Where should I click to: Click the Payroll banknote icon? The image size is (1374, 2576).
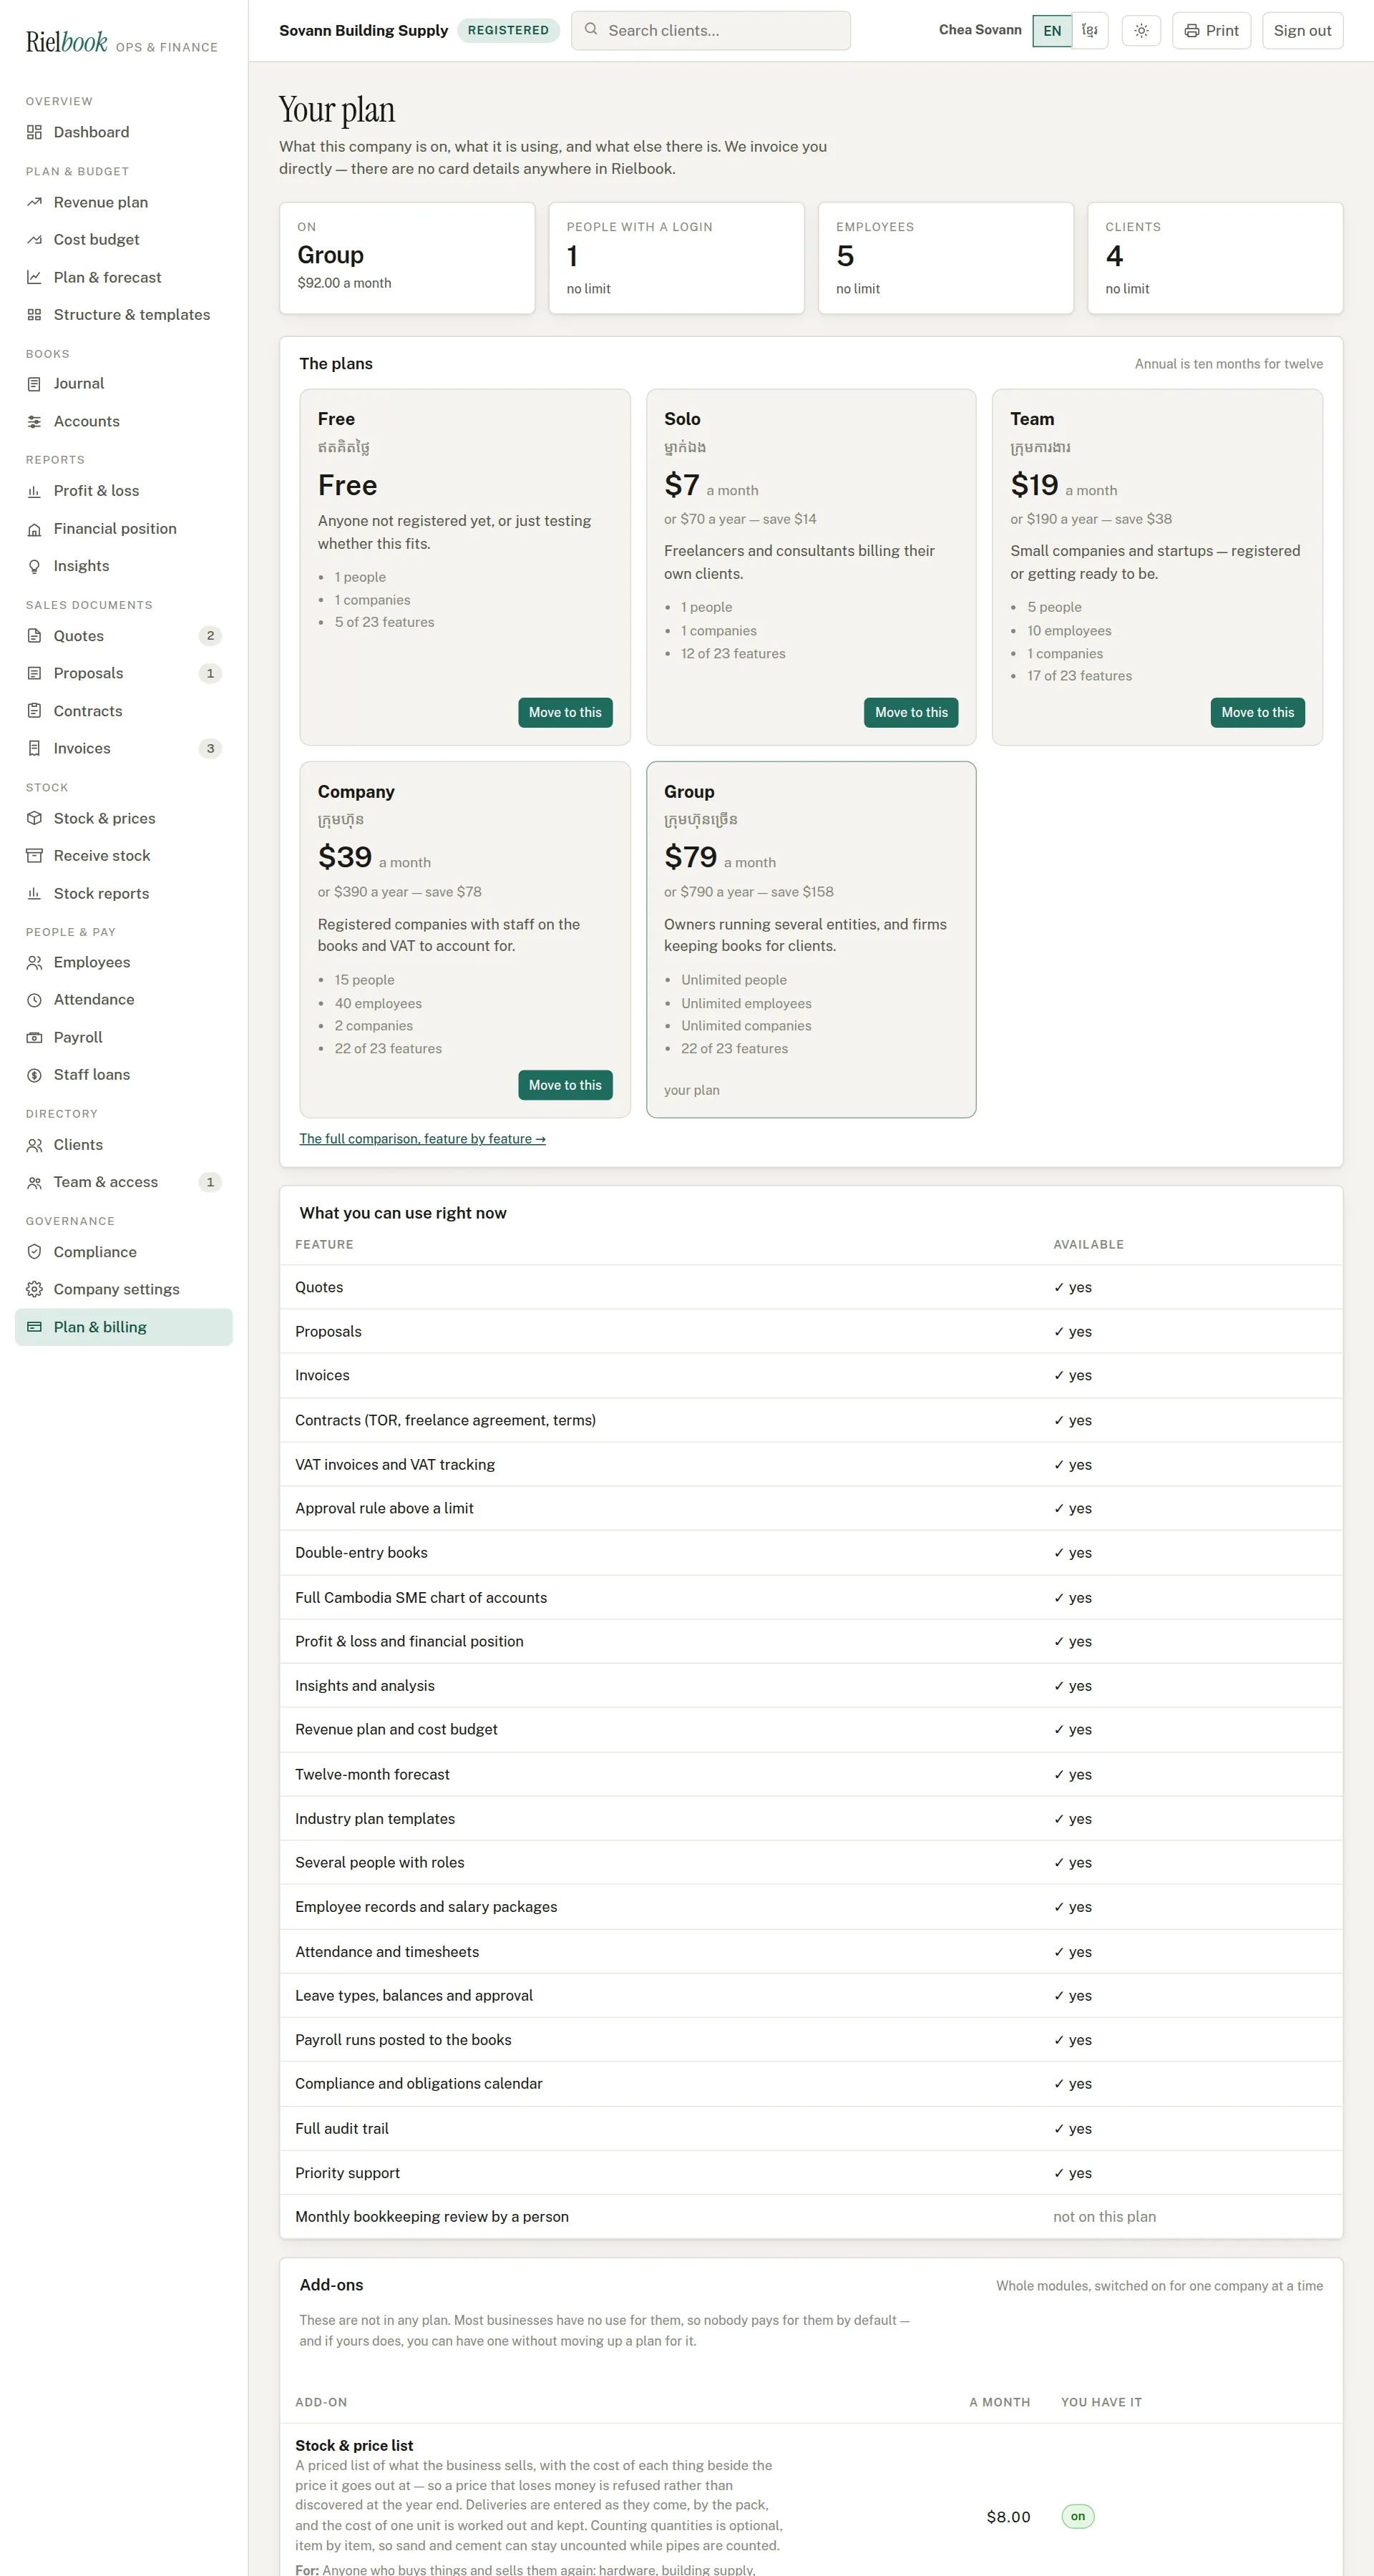click(x=34, y=1037)
